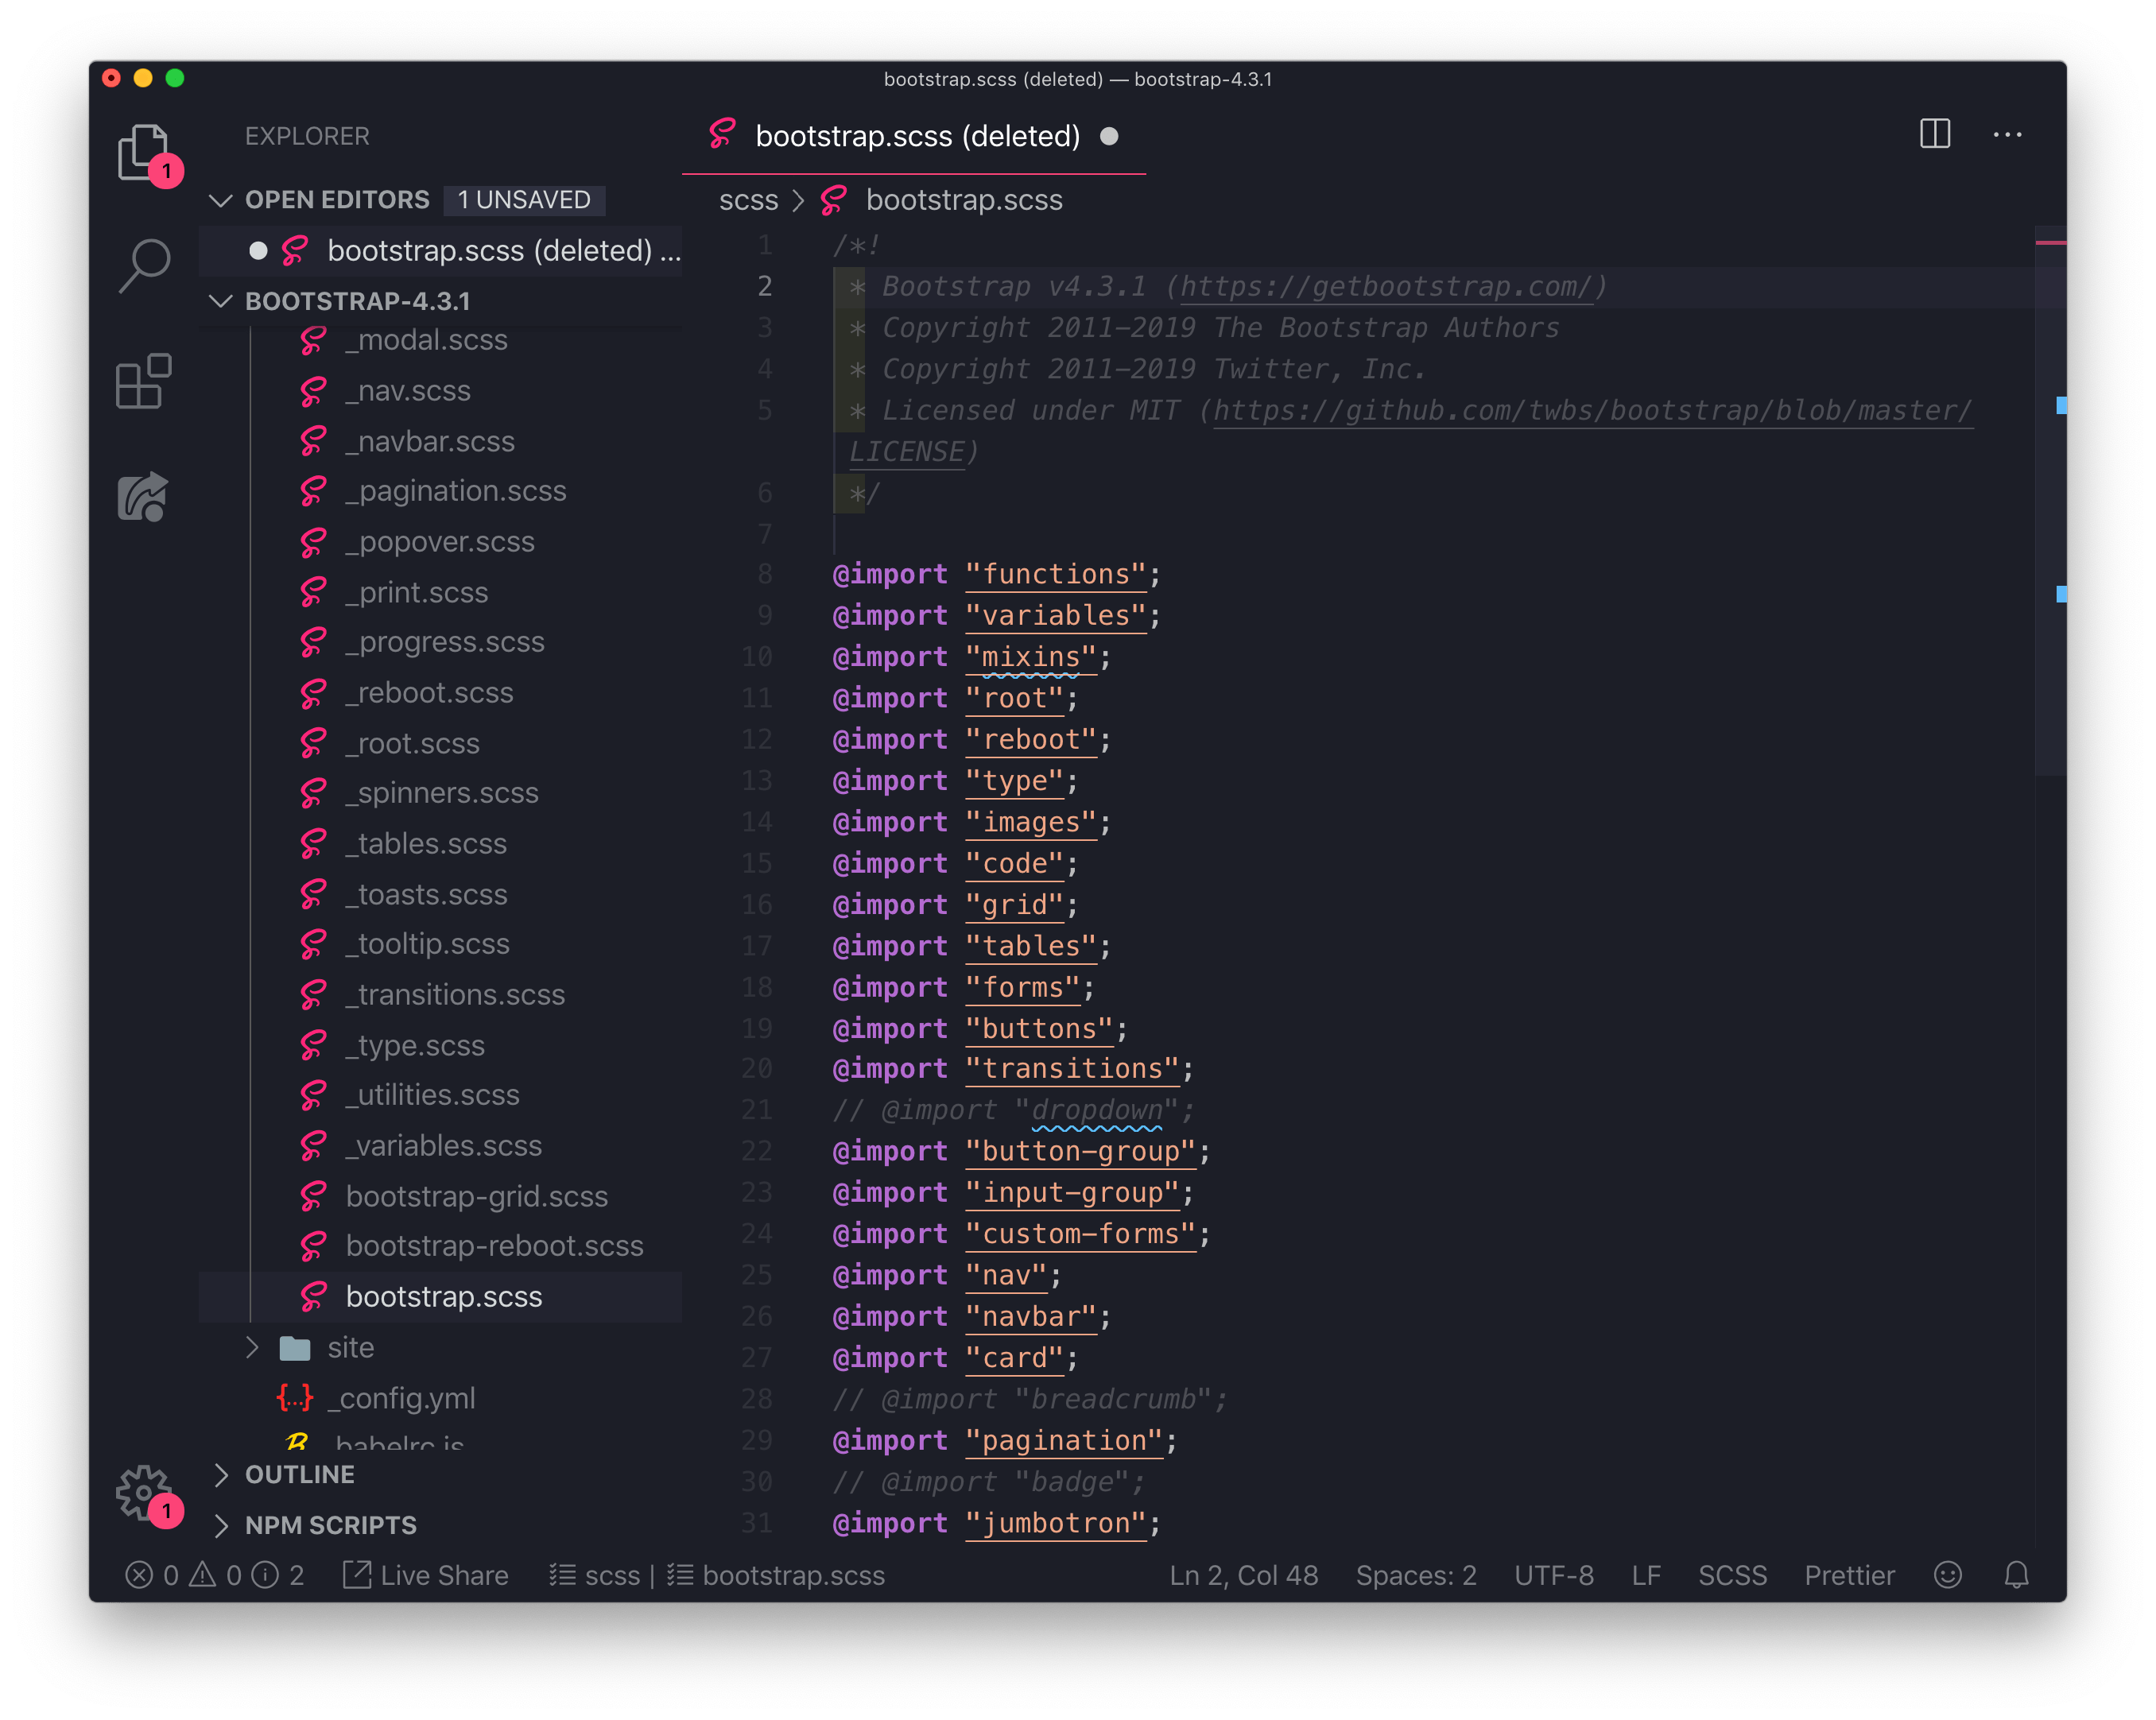Start a Live Share session from the status bar

pyautogui.click(x=426, y=1575)
